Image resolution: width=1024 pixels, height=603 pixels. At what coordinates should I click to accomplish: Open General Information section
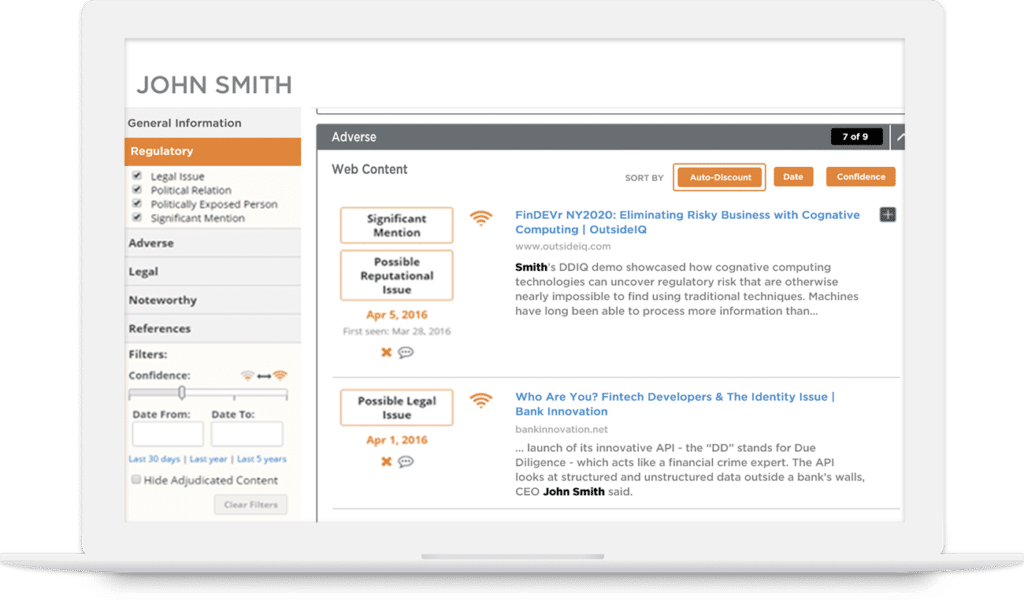pos(213,123)
